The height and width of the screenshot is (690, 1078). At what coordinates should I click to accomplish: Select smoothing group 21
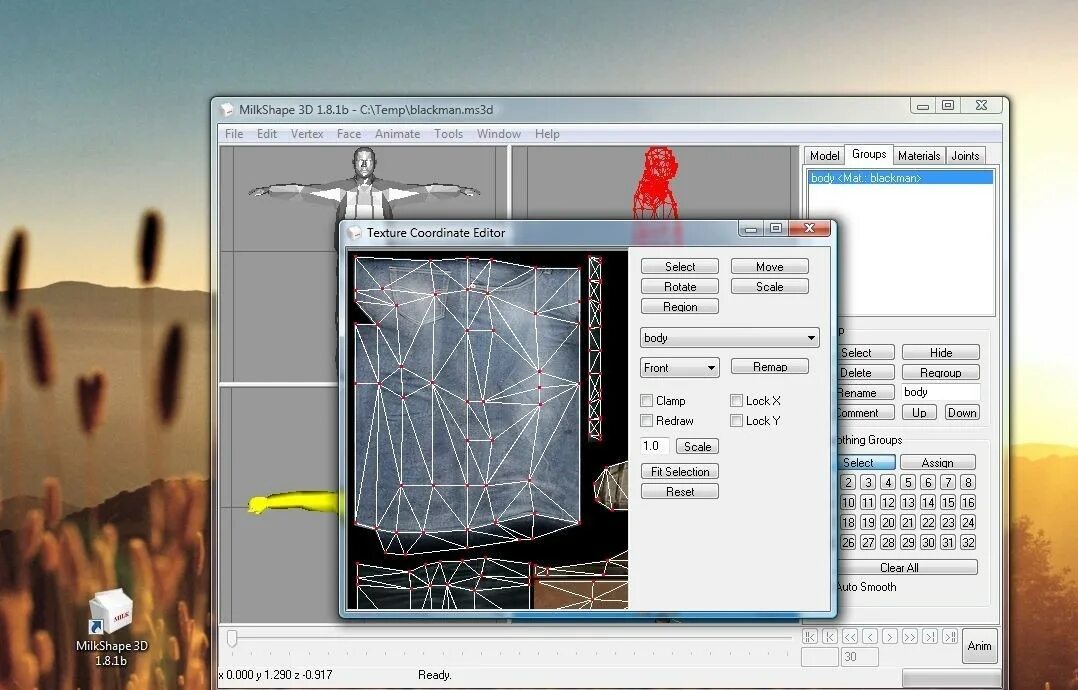click(908, 522)
